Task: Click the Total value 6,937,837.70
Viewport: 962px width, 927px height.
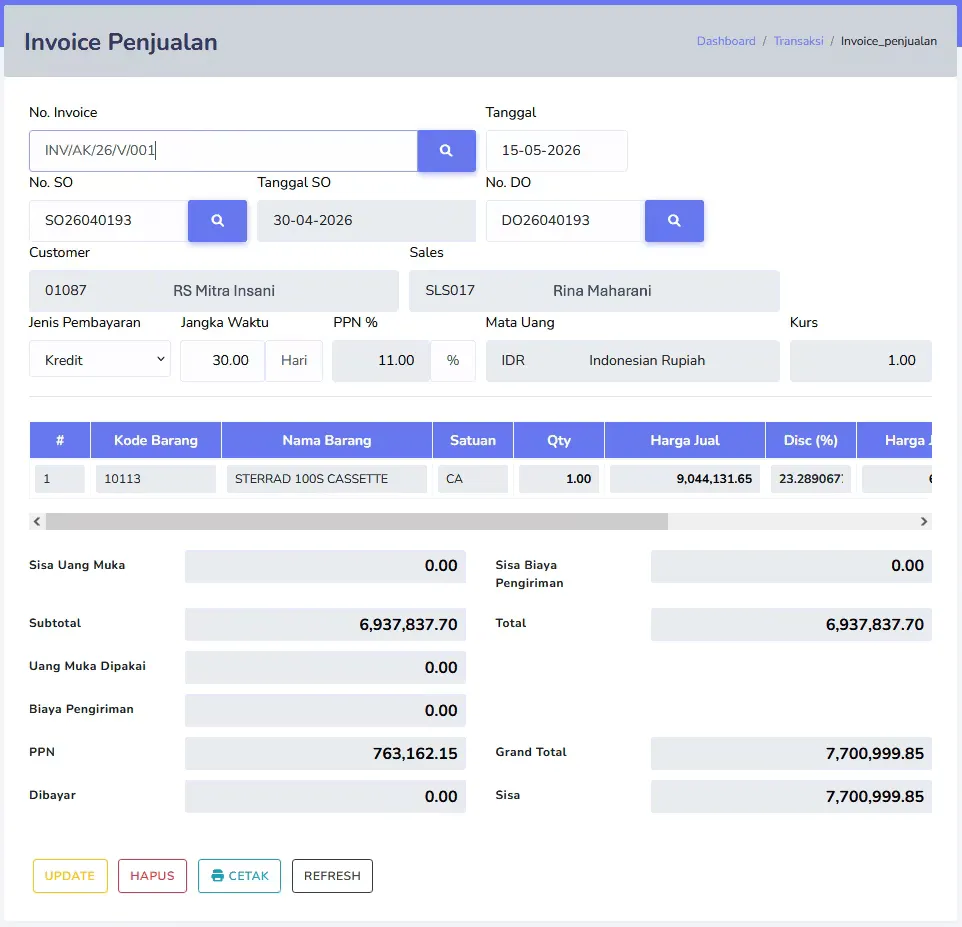Action: [x=791, y=625]
